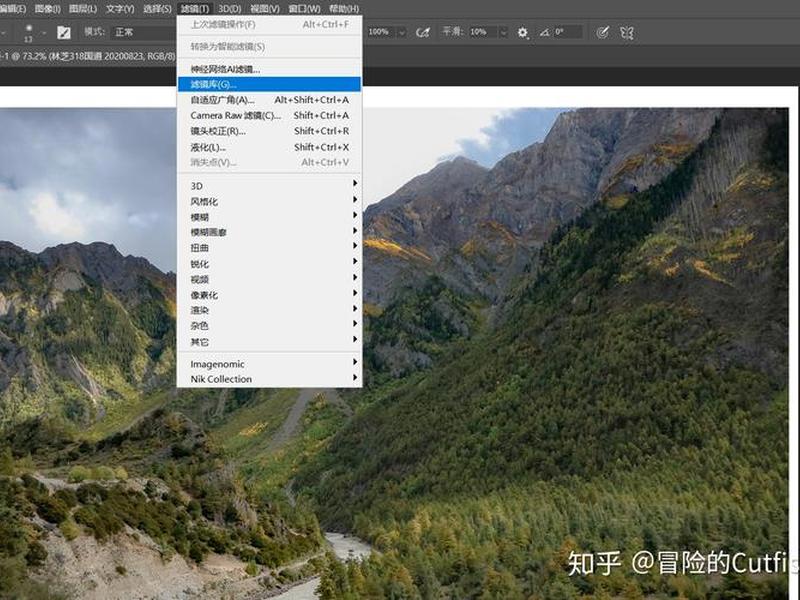Viewport: 800px width, 600px height.
Task: Expand the 3D filter submenu
Action: coord(269,186)
